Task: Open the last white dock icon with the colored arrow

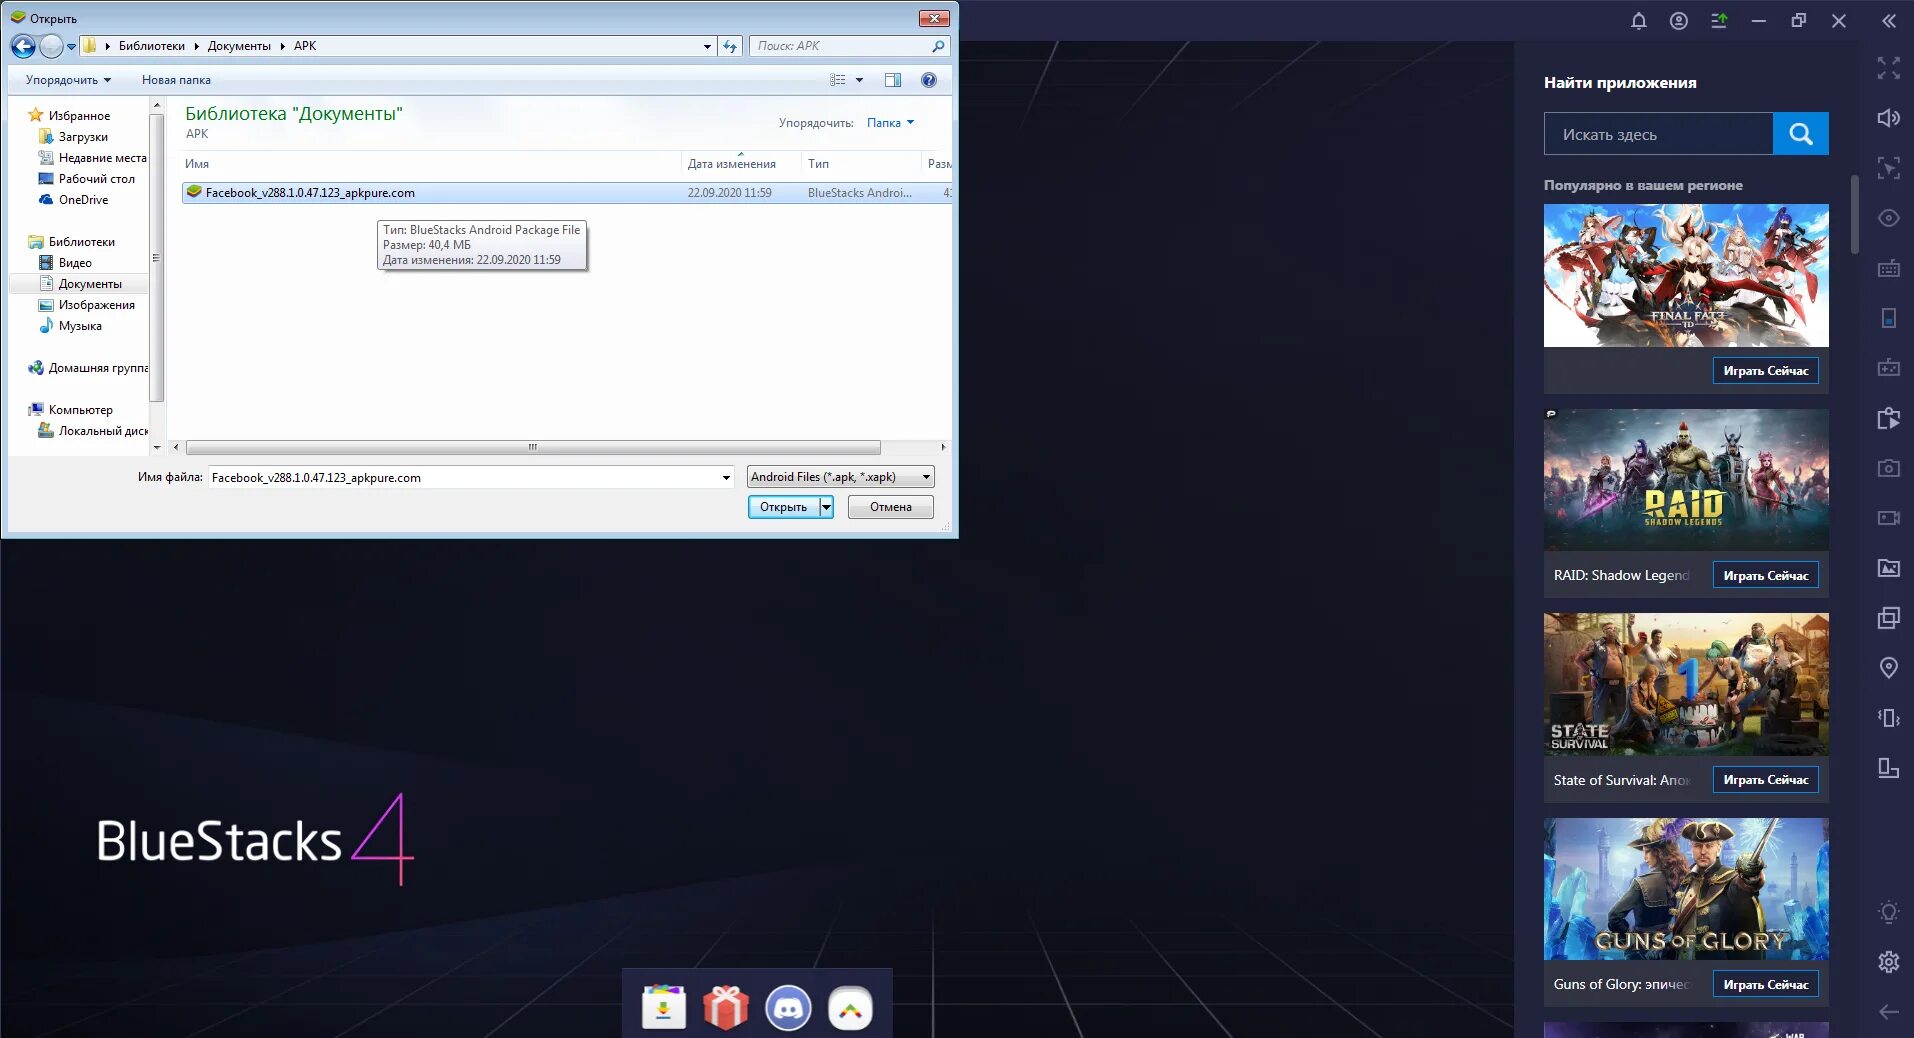Action: (x=850, y=1008)
